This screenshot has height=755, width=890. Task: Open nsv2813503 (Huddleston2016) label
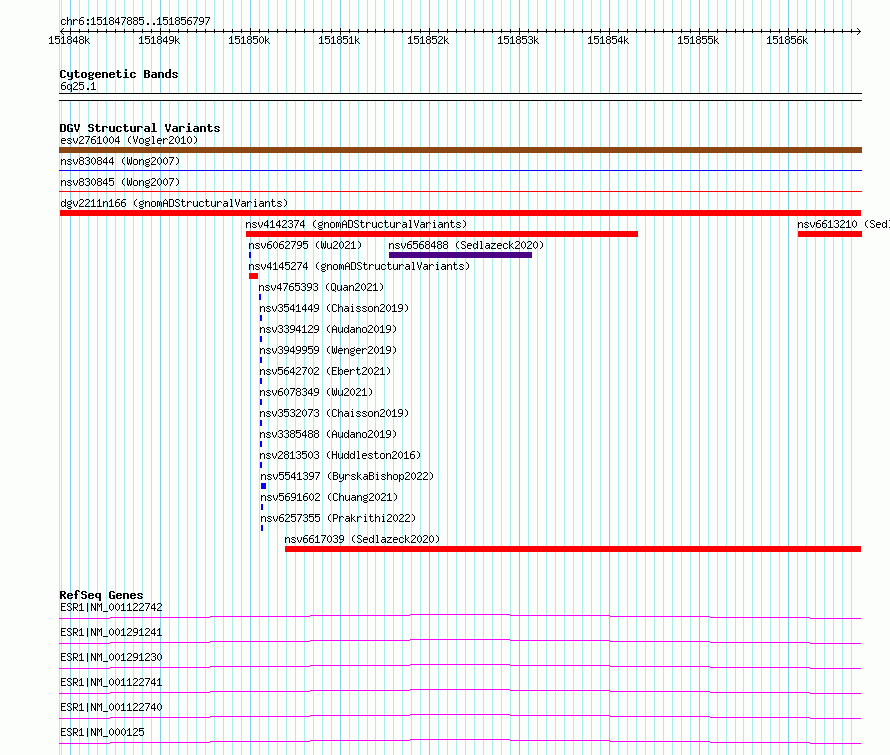click(x=340, y=455)
